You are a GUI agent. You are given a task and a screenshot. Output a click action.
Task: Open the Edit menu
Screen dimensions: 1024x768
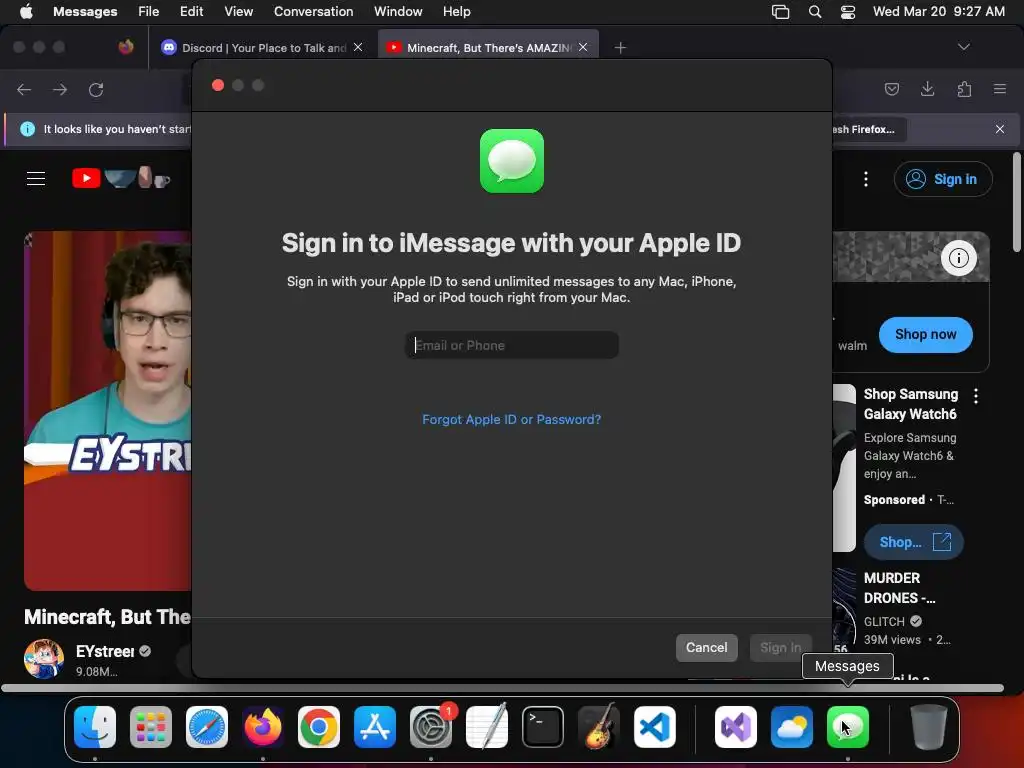pos(191,12)
